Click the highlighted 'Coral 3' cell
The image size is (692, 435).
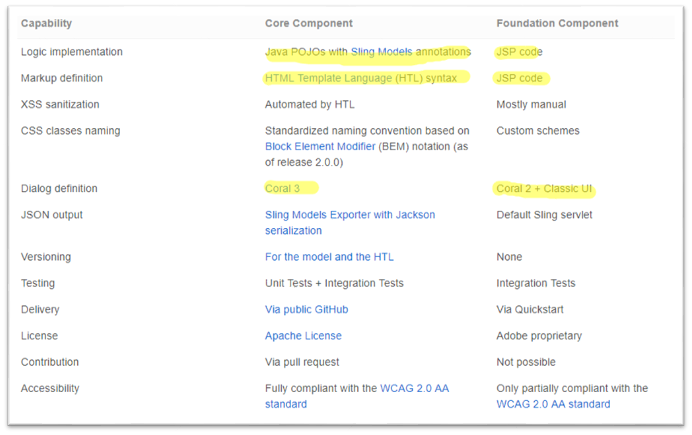[x=282, y=188]
